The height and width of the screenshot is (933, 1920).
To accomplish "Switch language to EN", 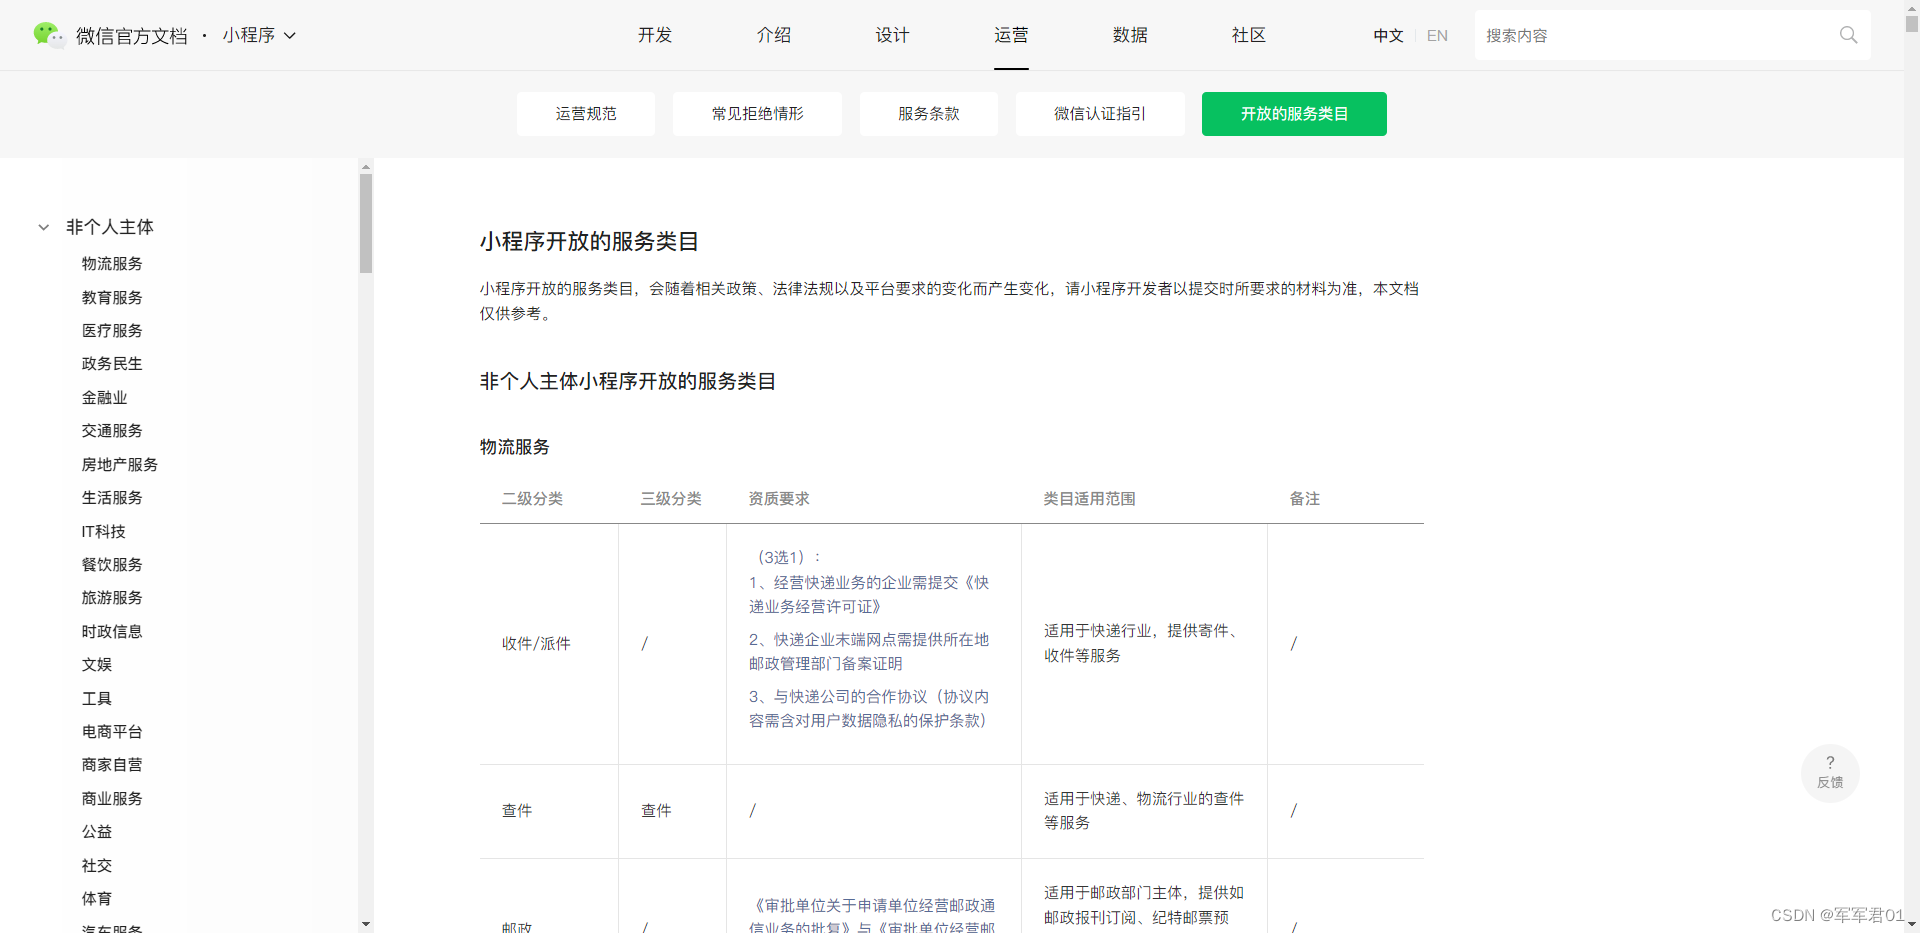I will point(1437,35).
